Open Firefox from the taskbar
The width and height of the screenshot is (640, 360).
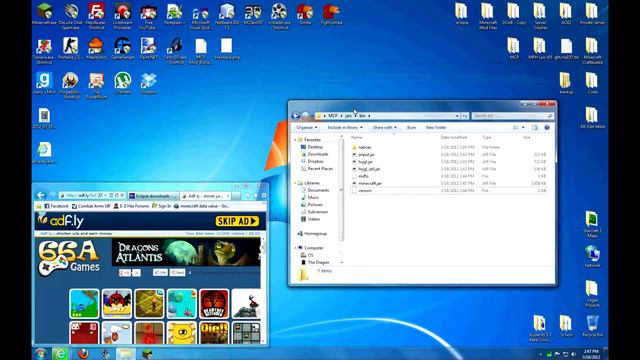83,353
